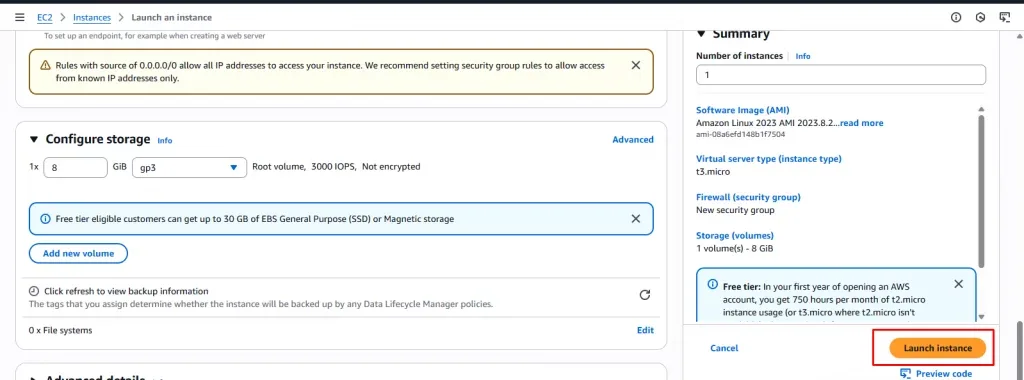Click the root volume size field
Viewport: 1024px width, 380px height.
[75, 168]
